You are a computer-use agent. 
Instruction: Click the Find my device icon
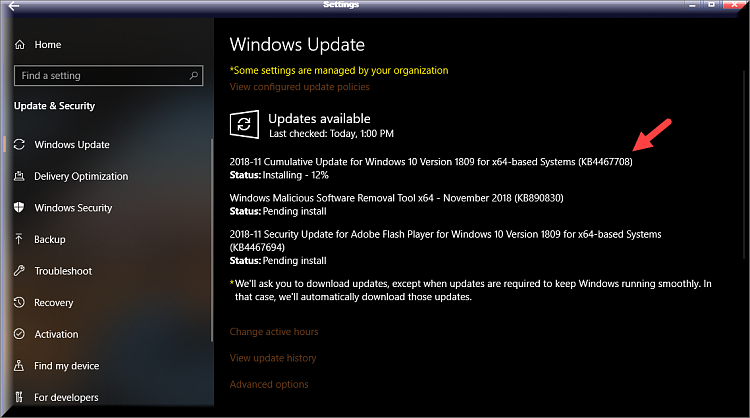(19, 365)
